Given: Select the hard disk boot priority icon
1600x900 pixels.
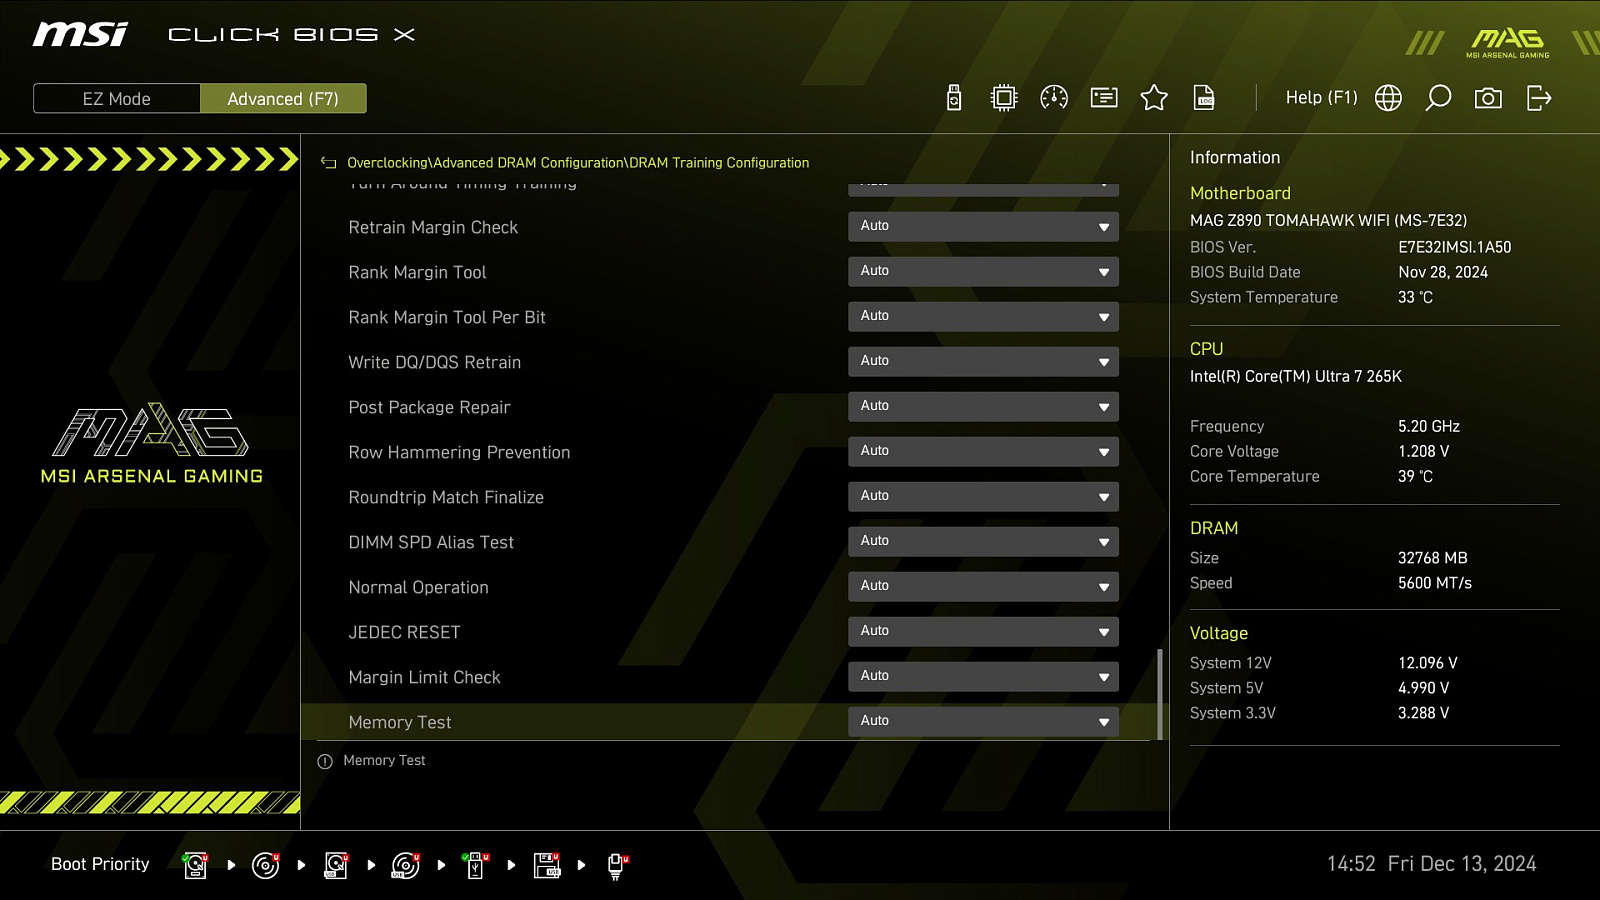Looking at the screenshot, I should coord(195,865).
